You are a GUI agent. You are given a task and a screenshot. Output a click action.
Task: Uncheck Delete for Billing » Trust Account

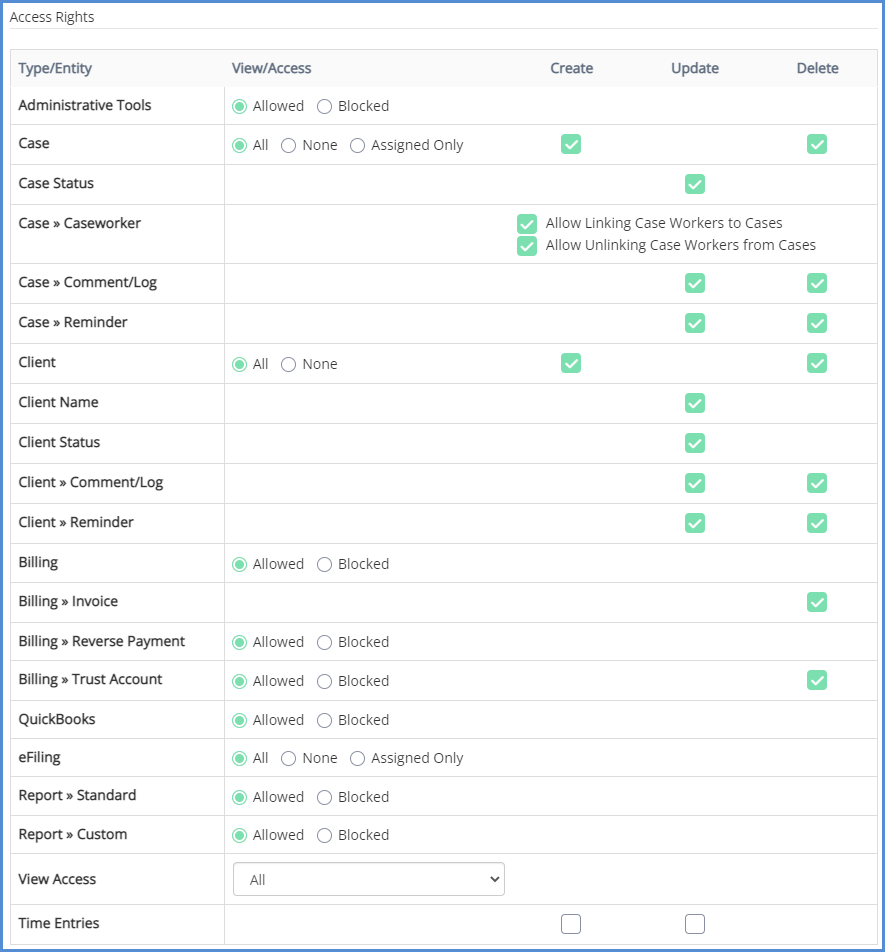[817, 681]
